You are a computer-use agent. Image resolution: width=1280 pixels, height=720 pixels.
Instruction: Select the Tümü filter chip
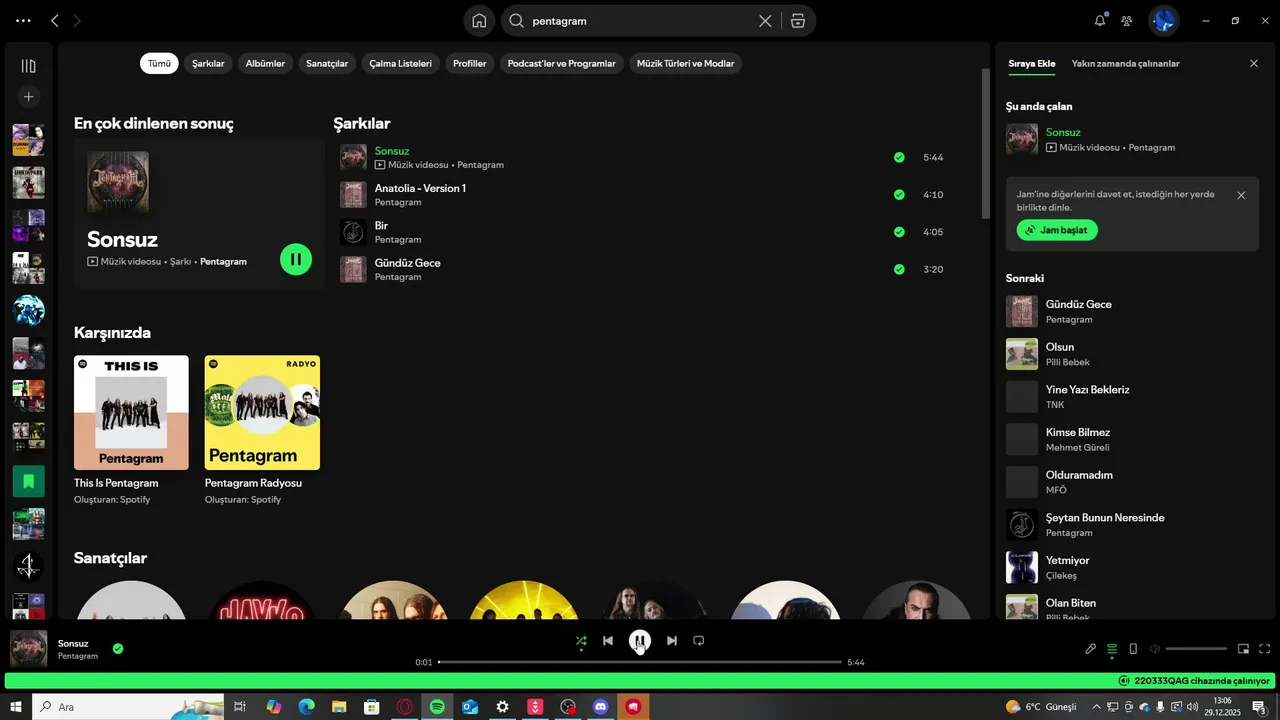pyautogui.click(x=159, y=63)
